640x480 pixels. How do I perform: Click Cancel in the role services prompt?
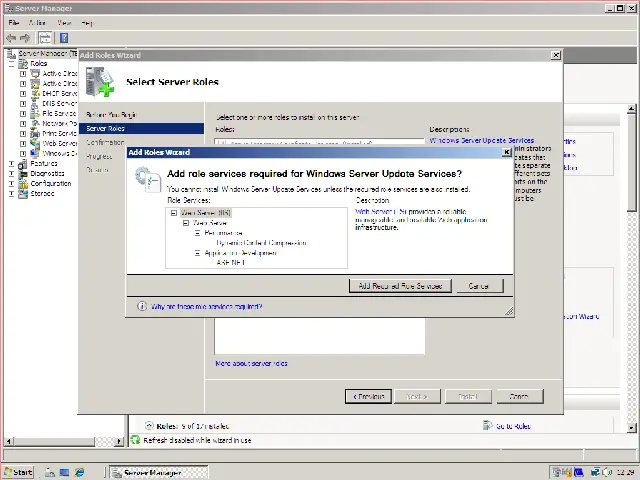point(479,286)
